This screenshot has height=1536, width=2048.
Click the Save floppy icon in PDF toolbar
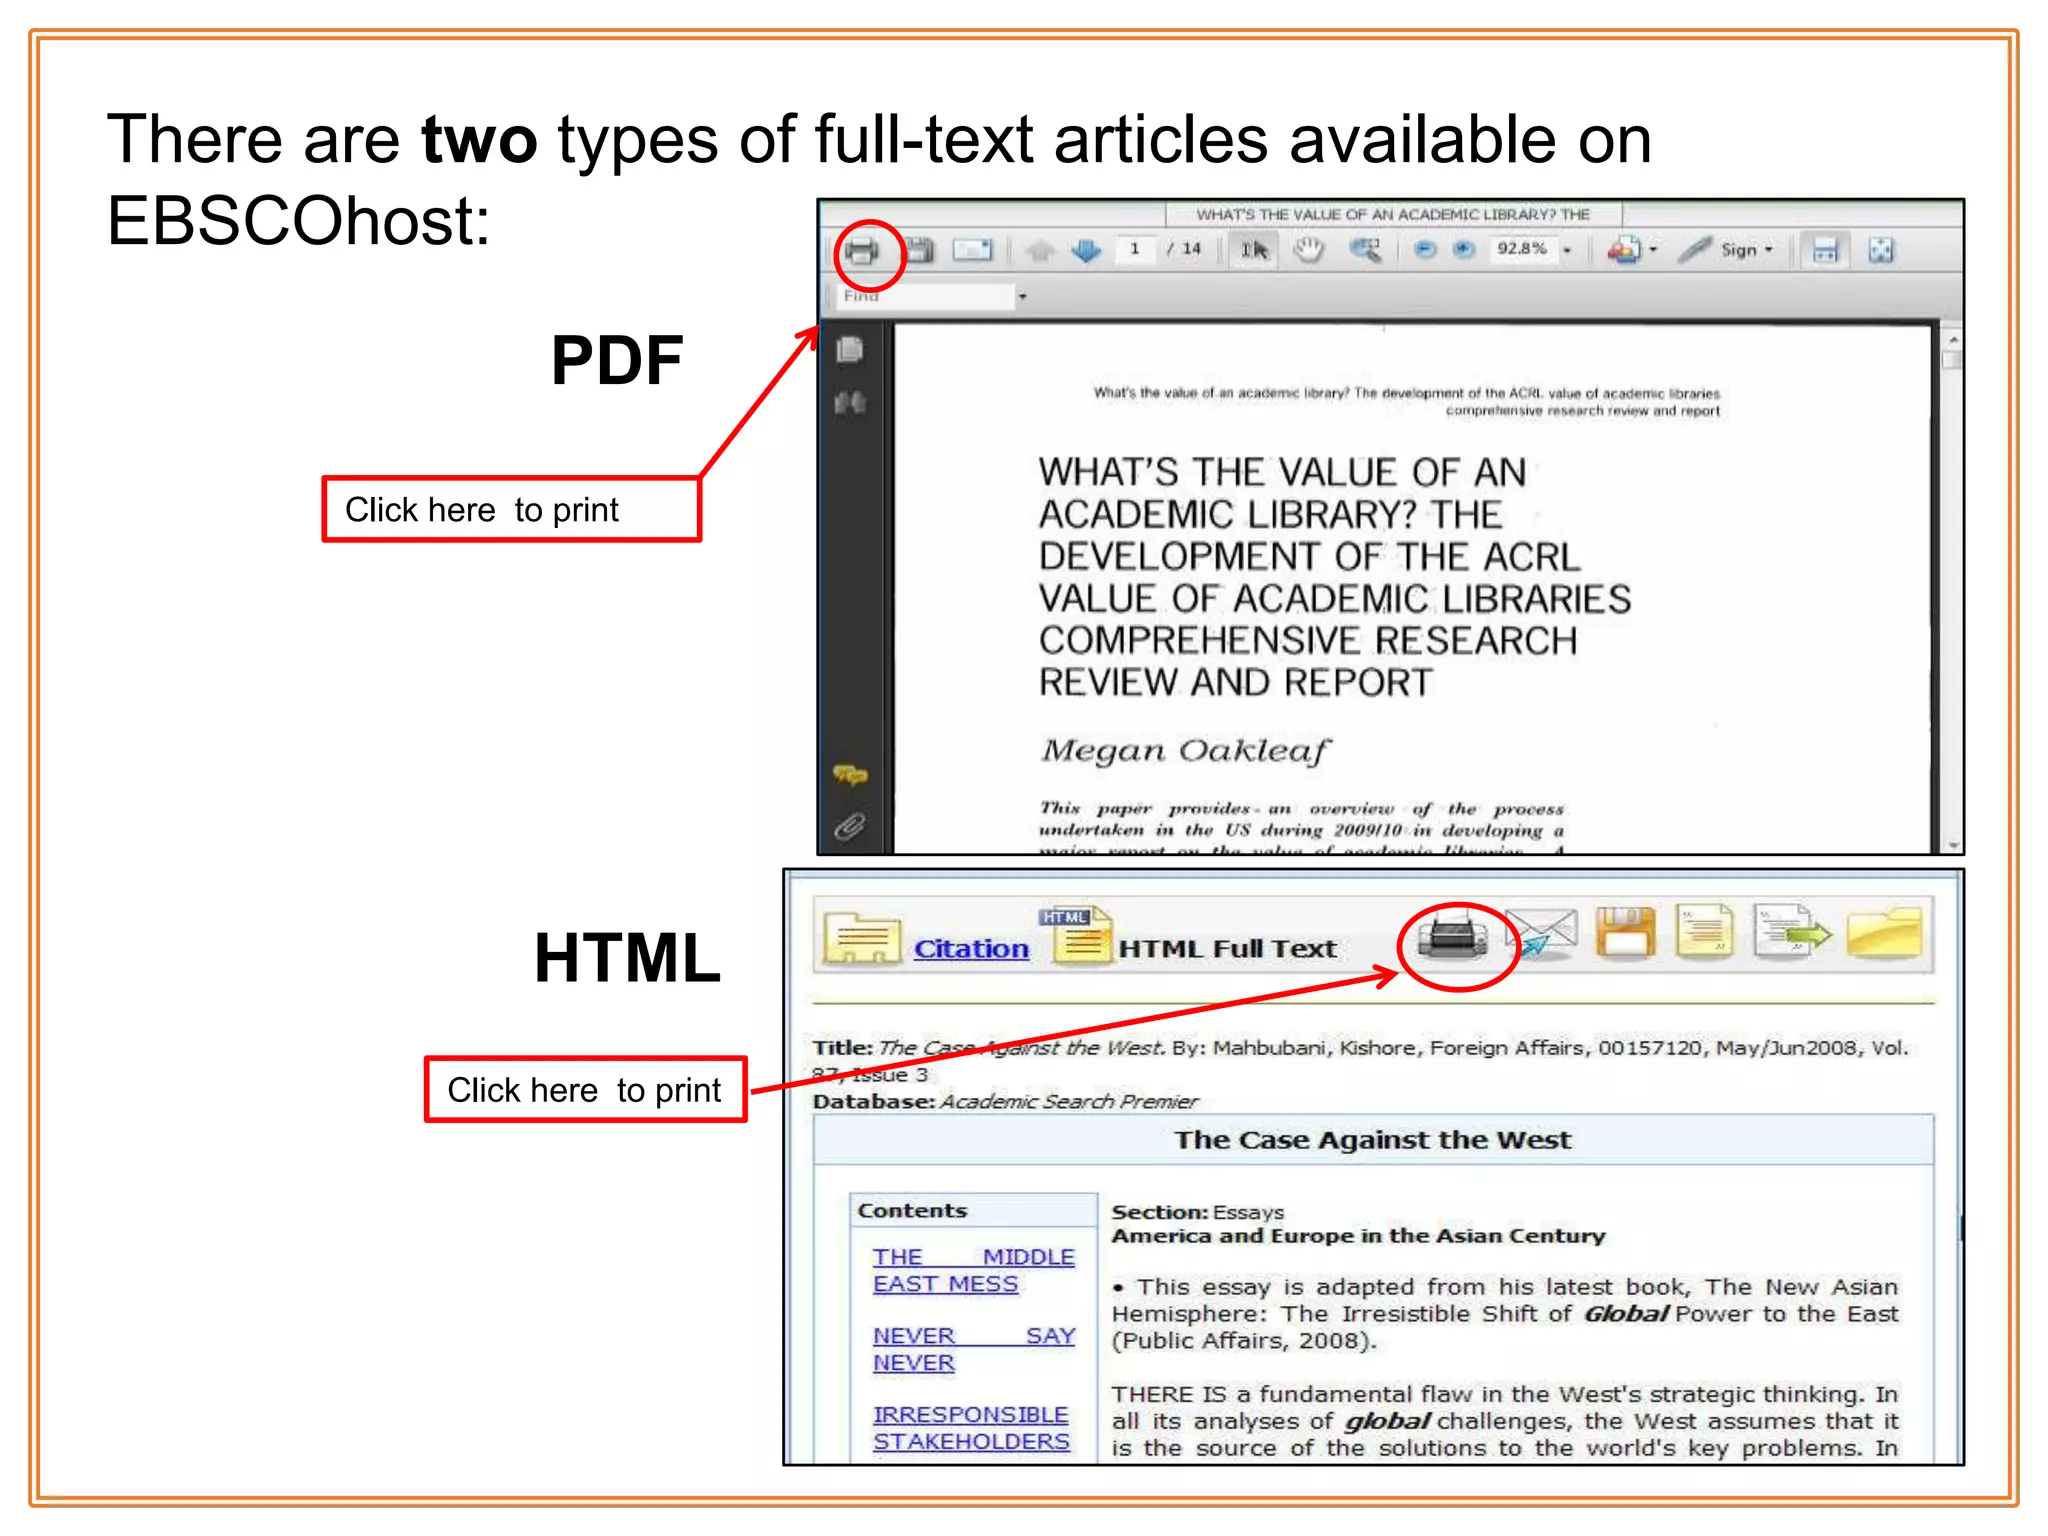pyautogui.click(x=919, y=250)
